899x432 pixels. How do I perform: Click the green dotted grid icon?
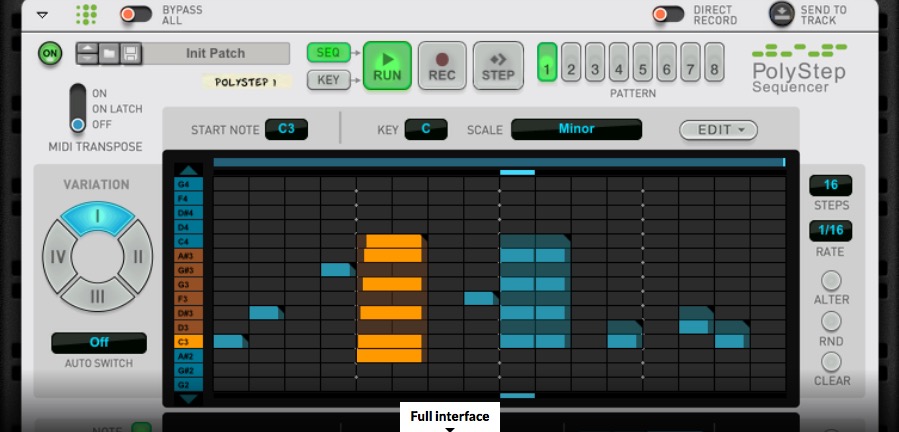(x=87, y=14)
